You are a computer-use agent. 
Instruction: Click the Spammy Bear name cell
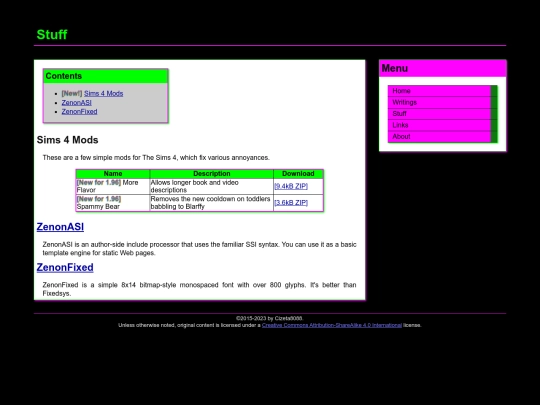pos(113,202)
